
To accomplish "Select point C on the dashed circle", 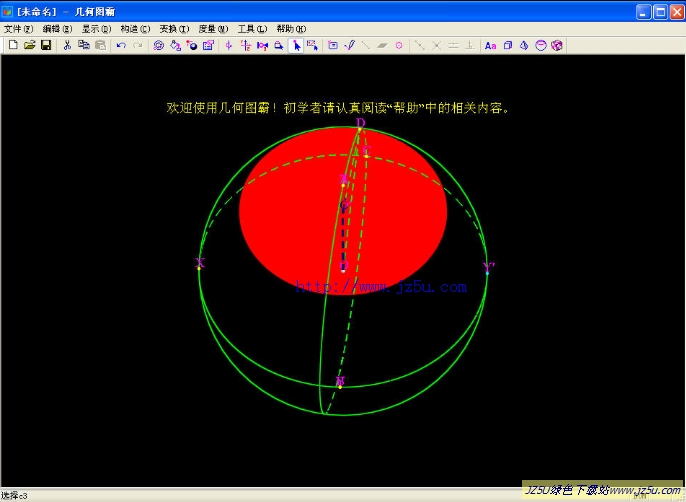I will pos(366,156).
